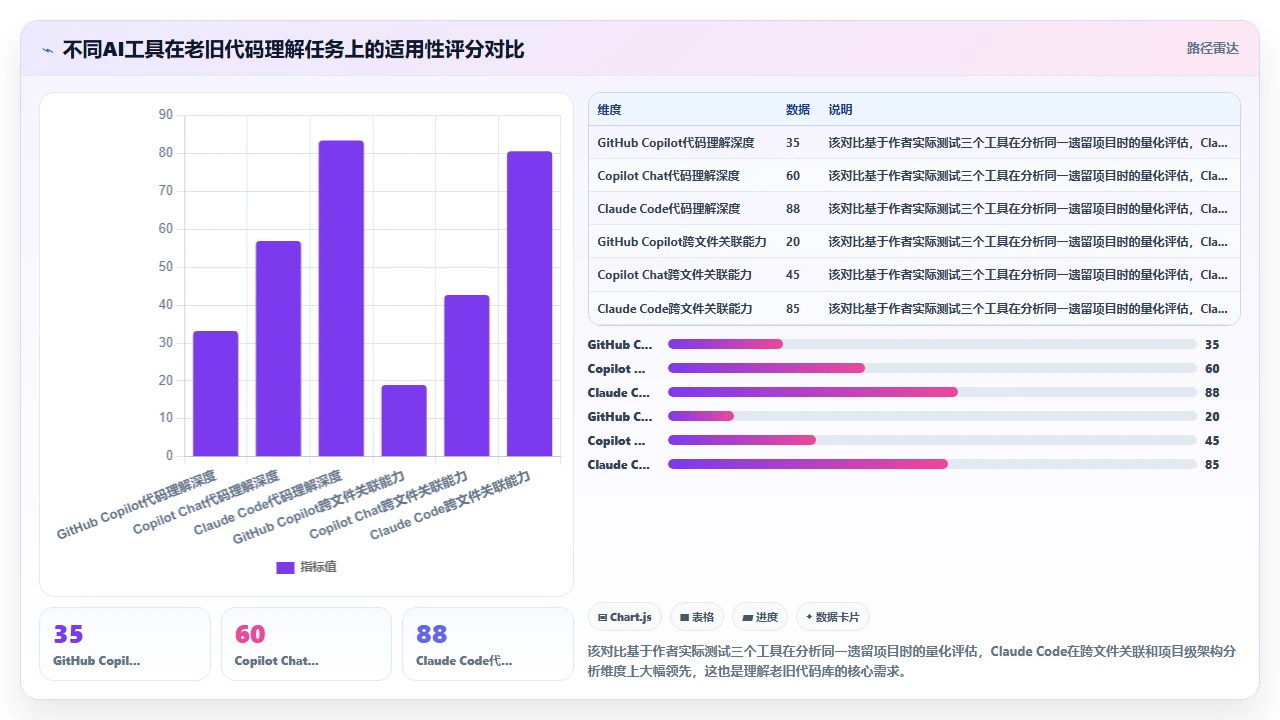1280x720 pixels.
Task: Select the 进度 tag chip
Action: 760,617
